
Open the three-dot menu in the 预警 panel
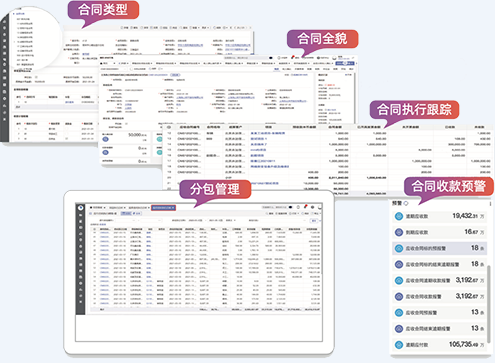[490, 203]
